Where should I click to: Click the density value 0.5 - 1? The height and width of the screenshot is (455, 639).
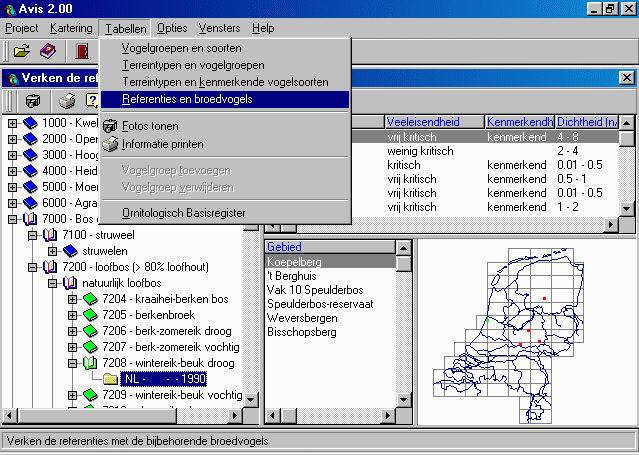coord(572,179)
